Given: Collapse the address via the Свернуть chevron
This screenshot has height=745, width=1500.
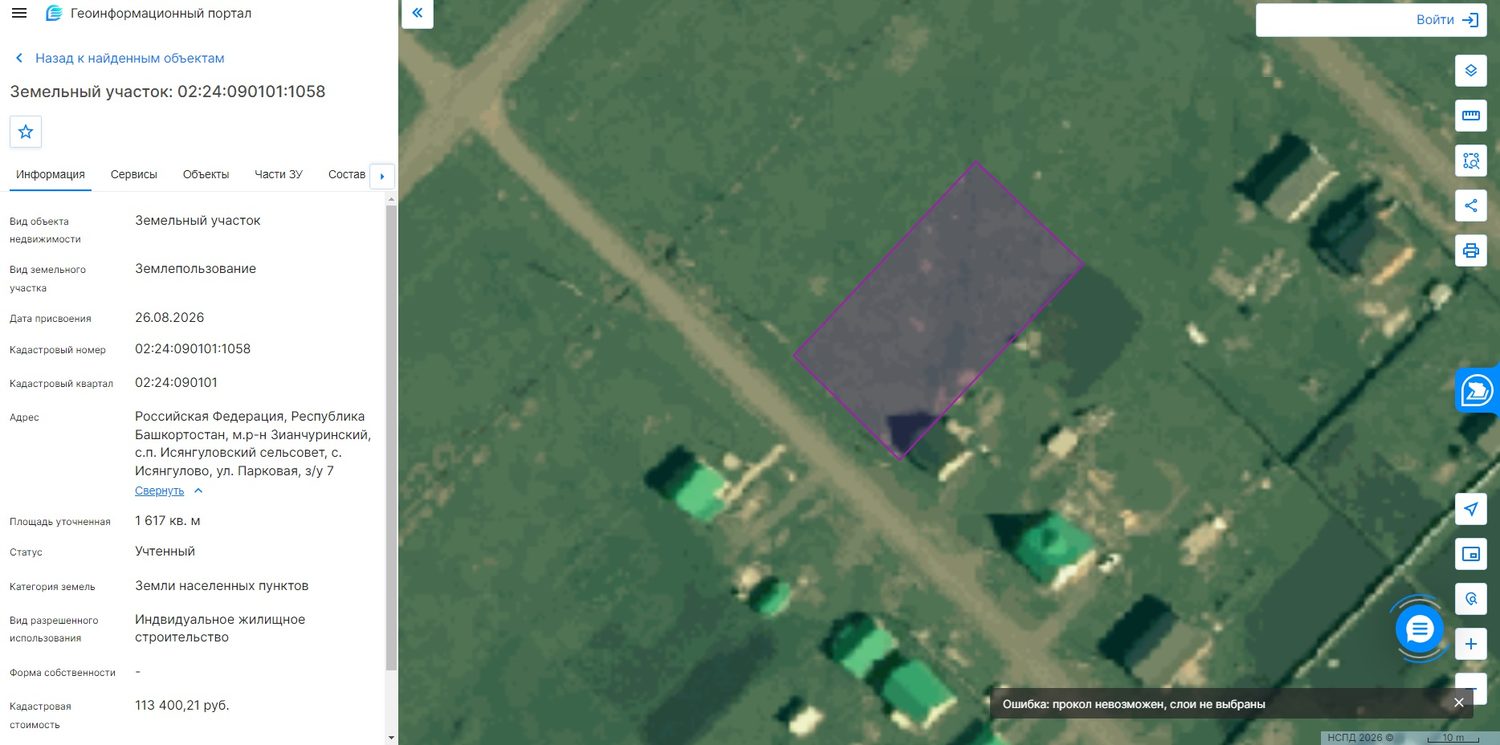Looking at the screenshot, I should [198, 491].
